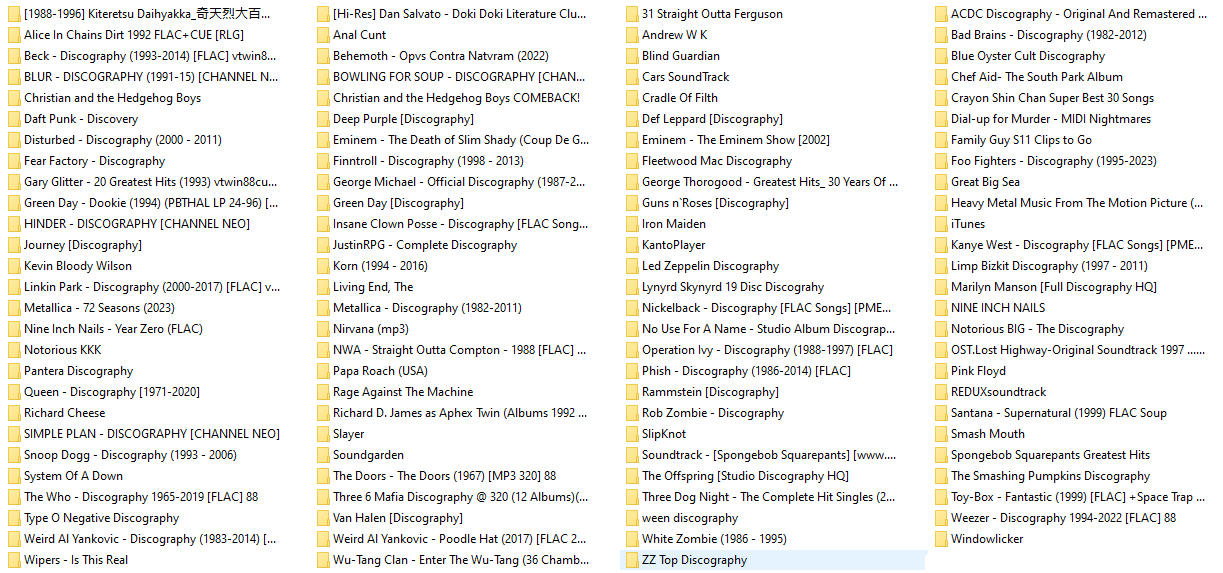Screen dimensions: 1223x573
Task: Click the folder icon beside Pantera Discography
Action: tap(13, 371)
